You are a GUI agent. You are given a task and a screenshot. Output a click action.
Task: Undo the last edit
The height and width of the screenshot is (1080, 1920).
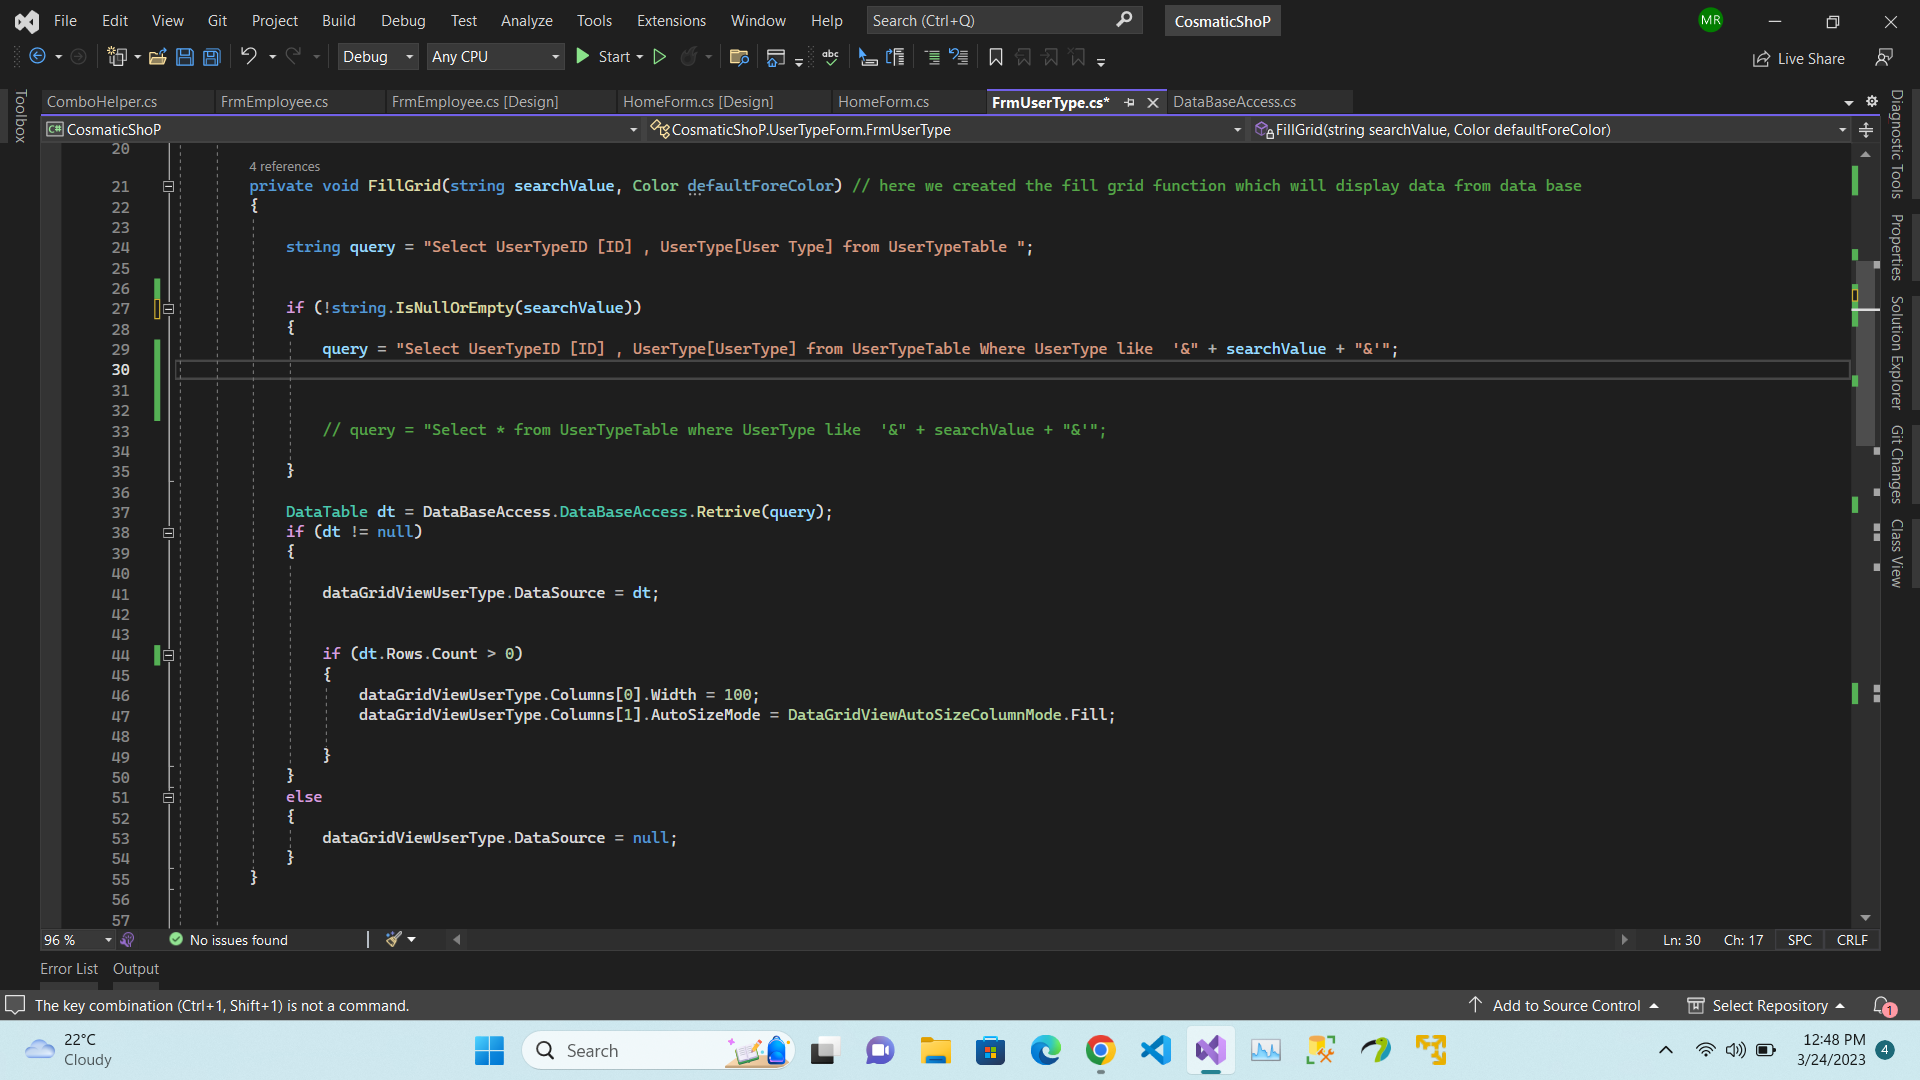tap(249, 57)
